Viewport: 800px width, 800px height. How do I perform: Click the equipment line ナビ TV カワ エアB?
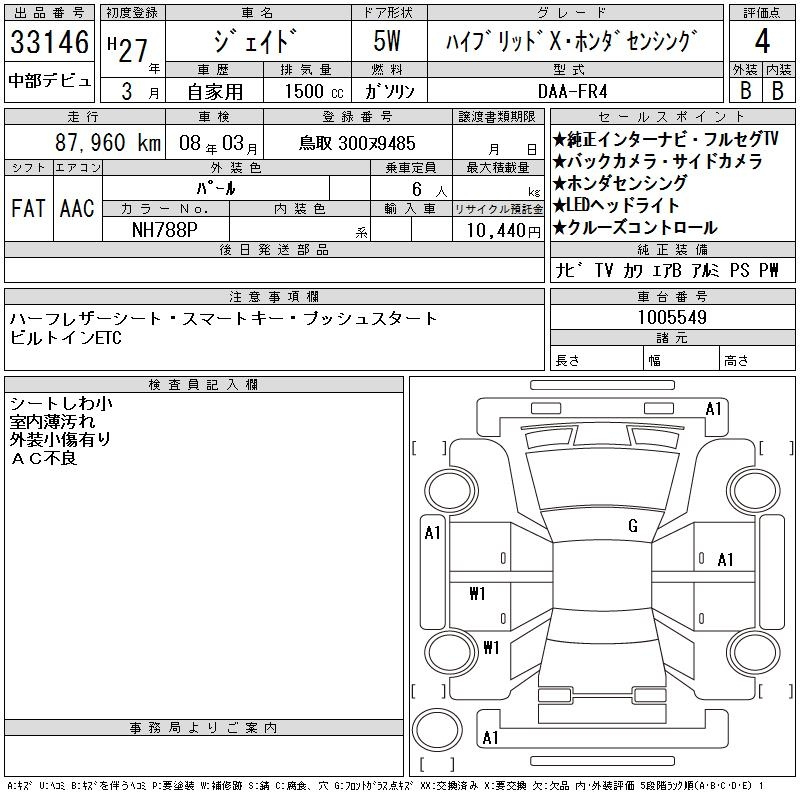click(x=667, y=270)
